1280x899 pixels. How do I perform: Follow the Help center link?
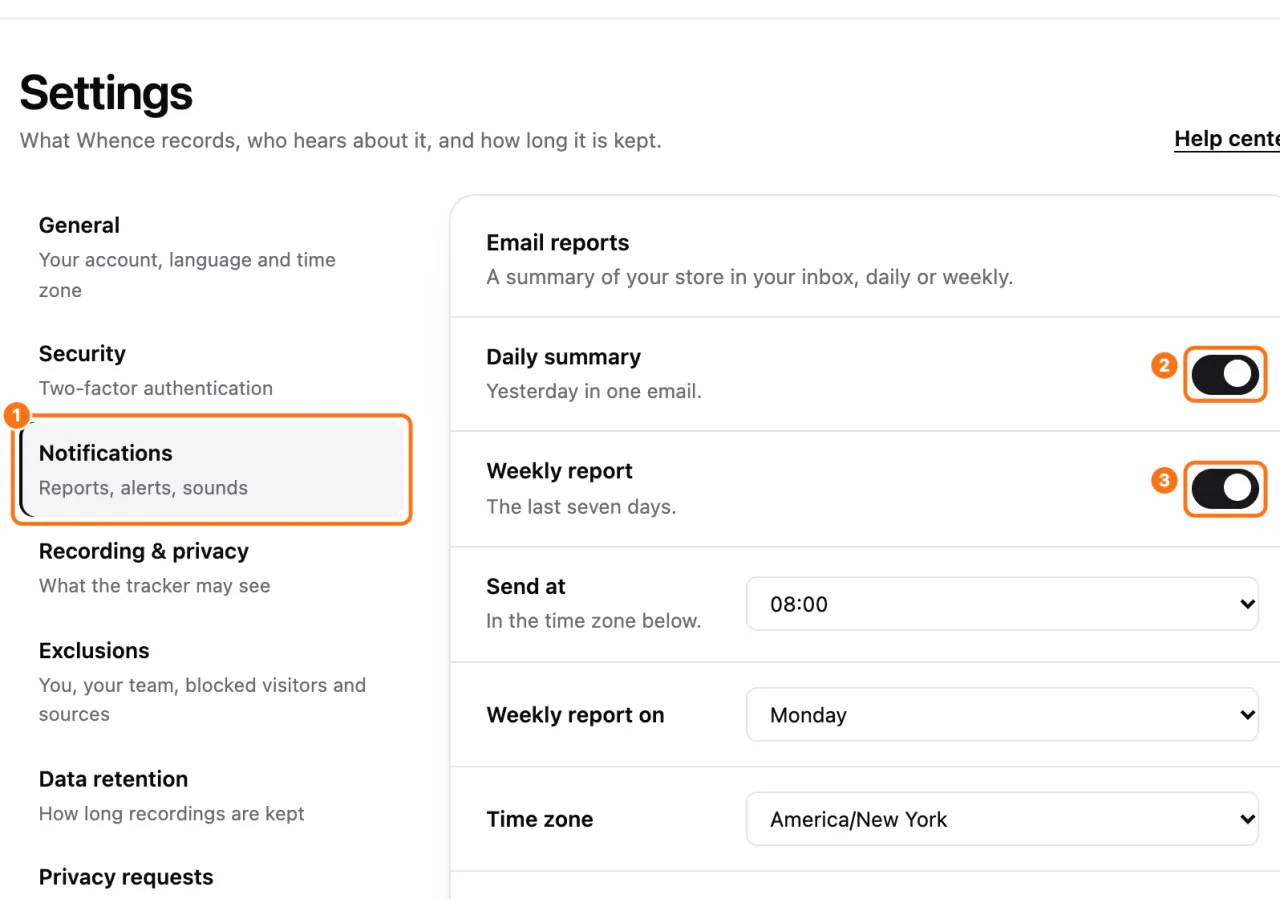1227,139
